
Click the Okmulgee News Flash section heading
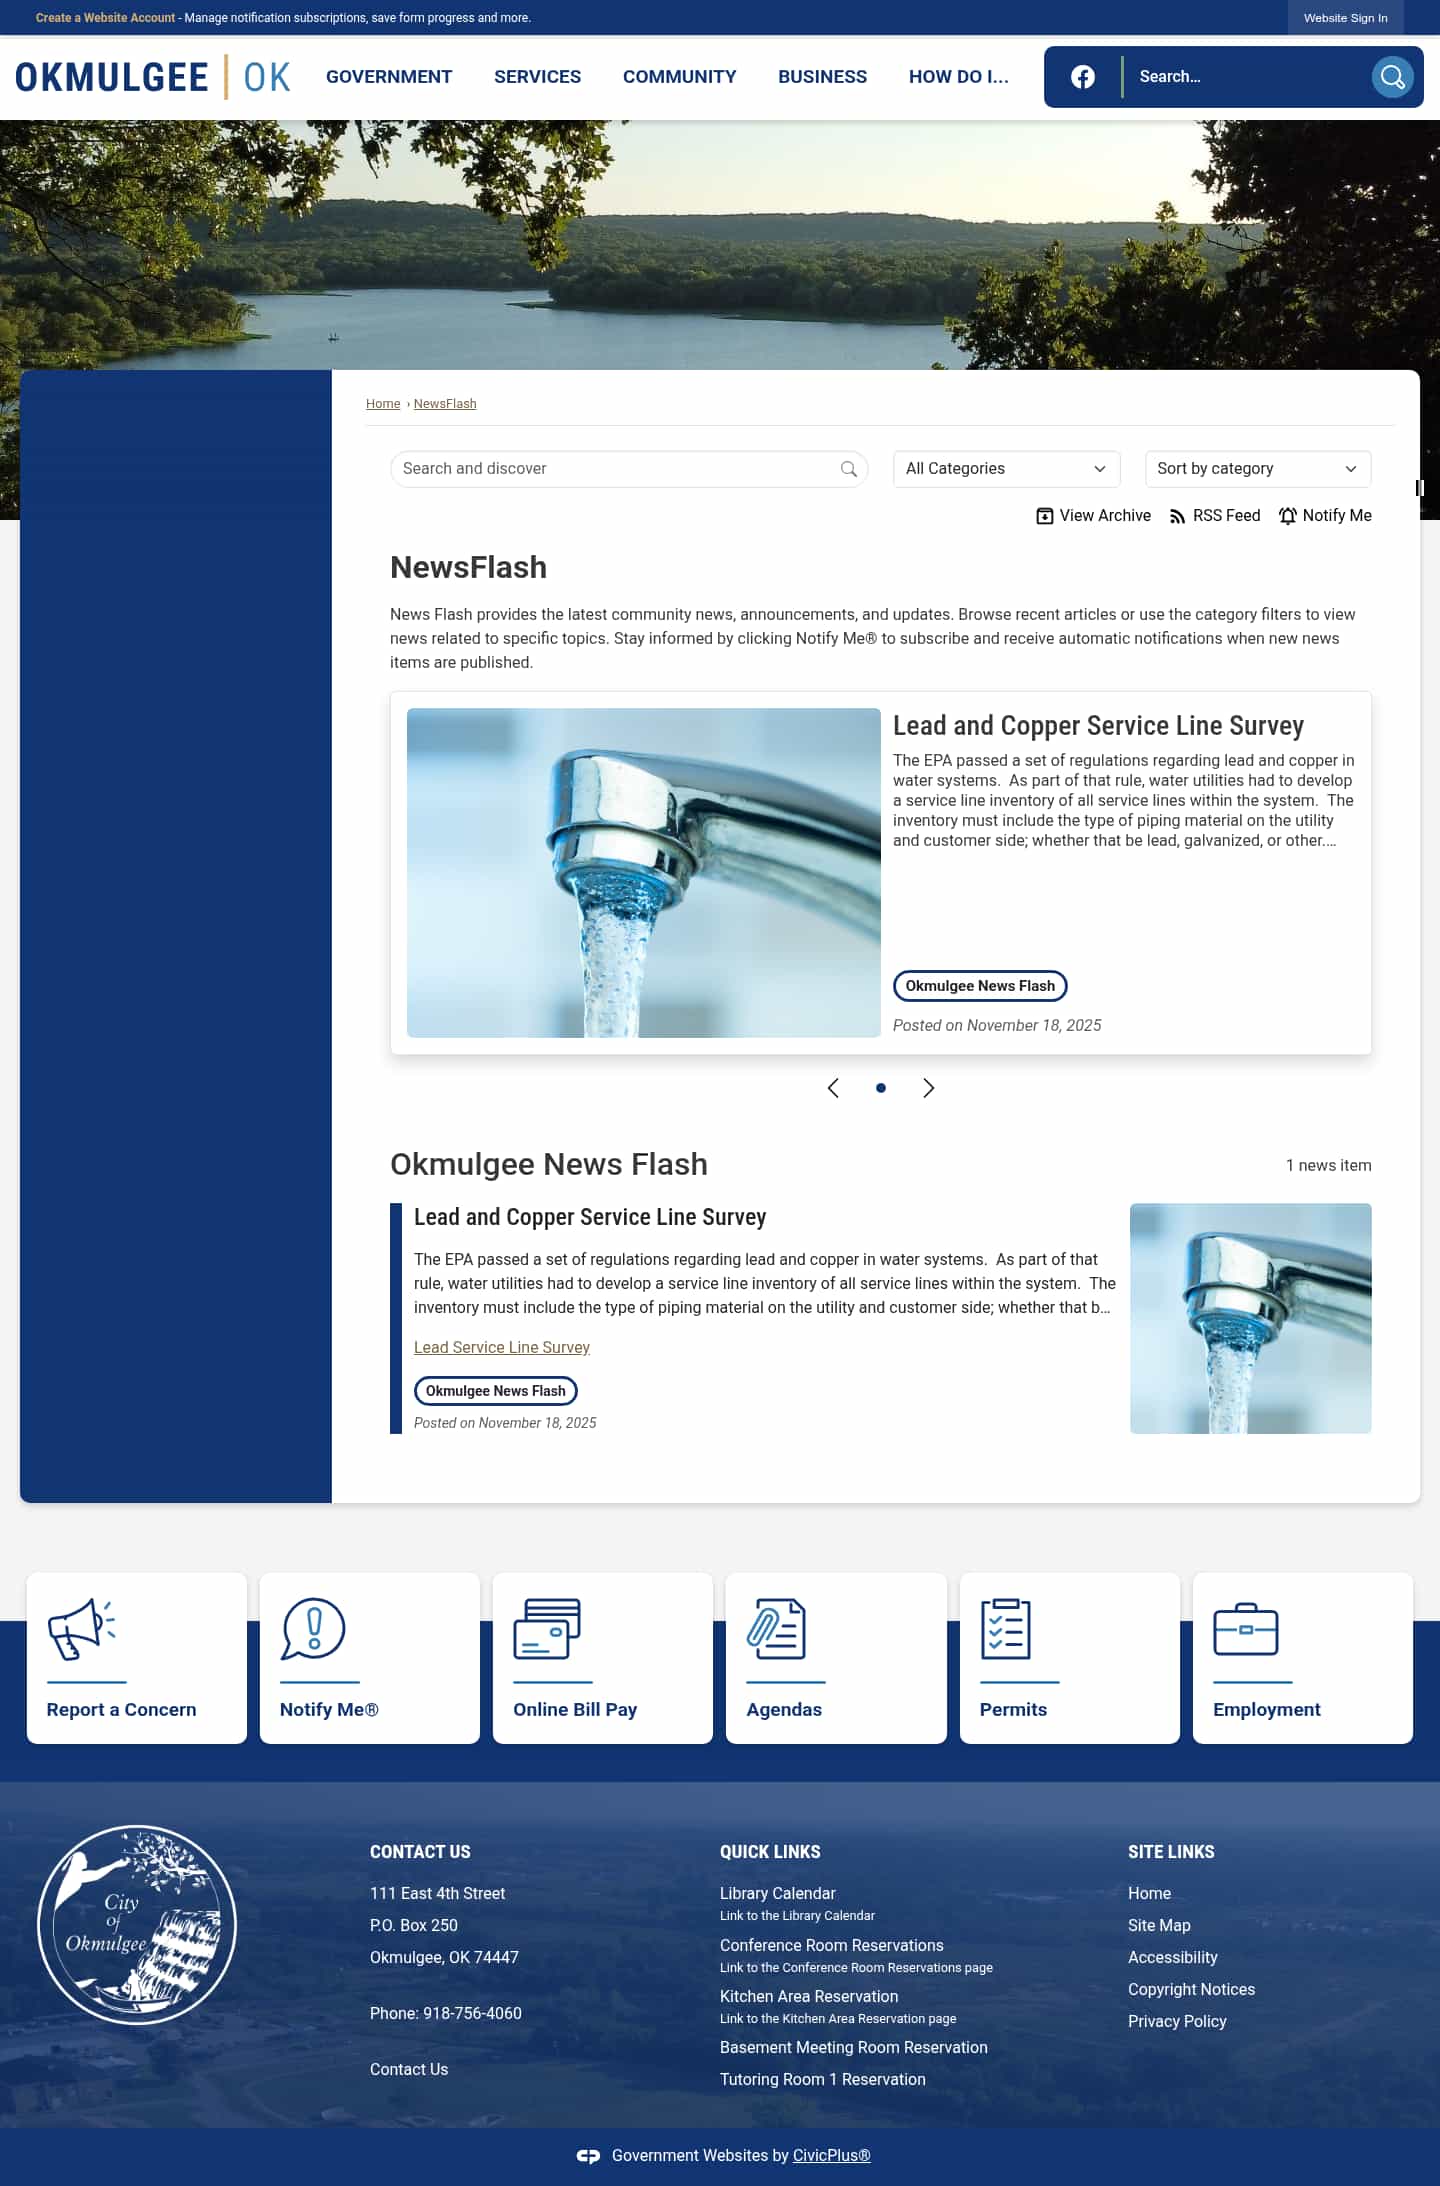[548, 1165]
